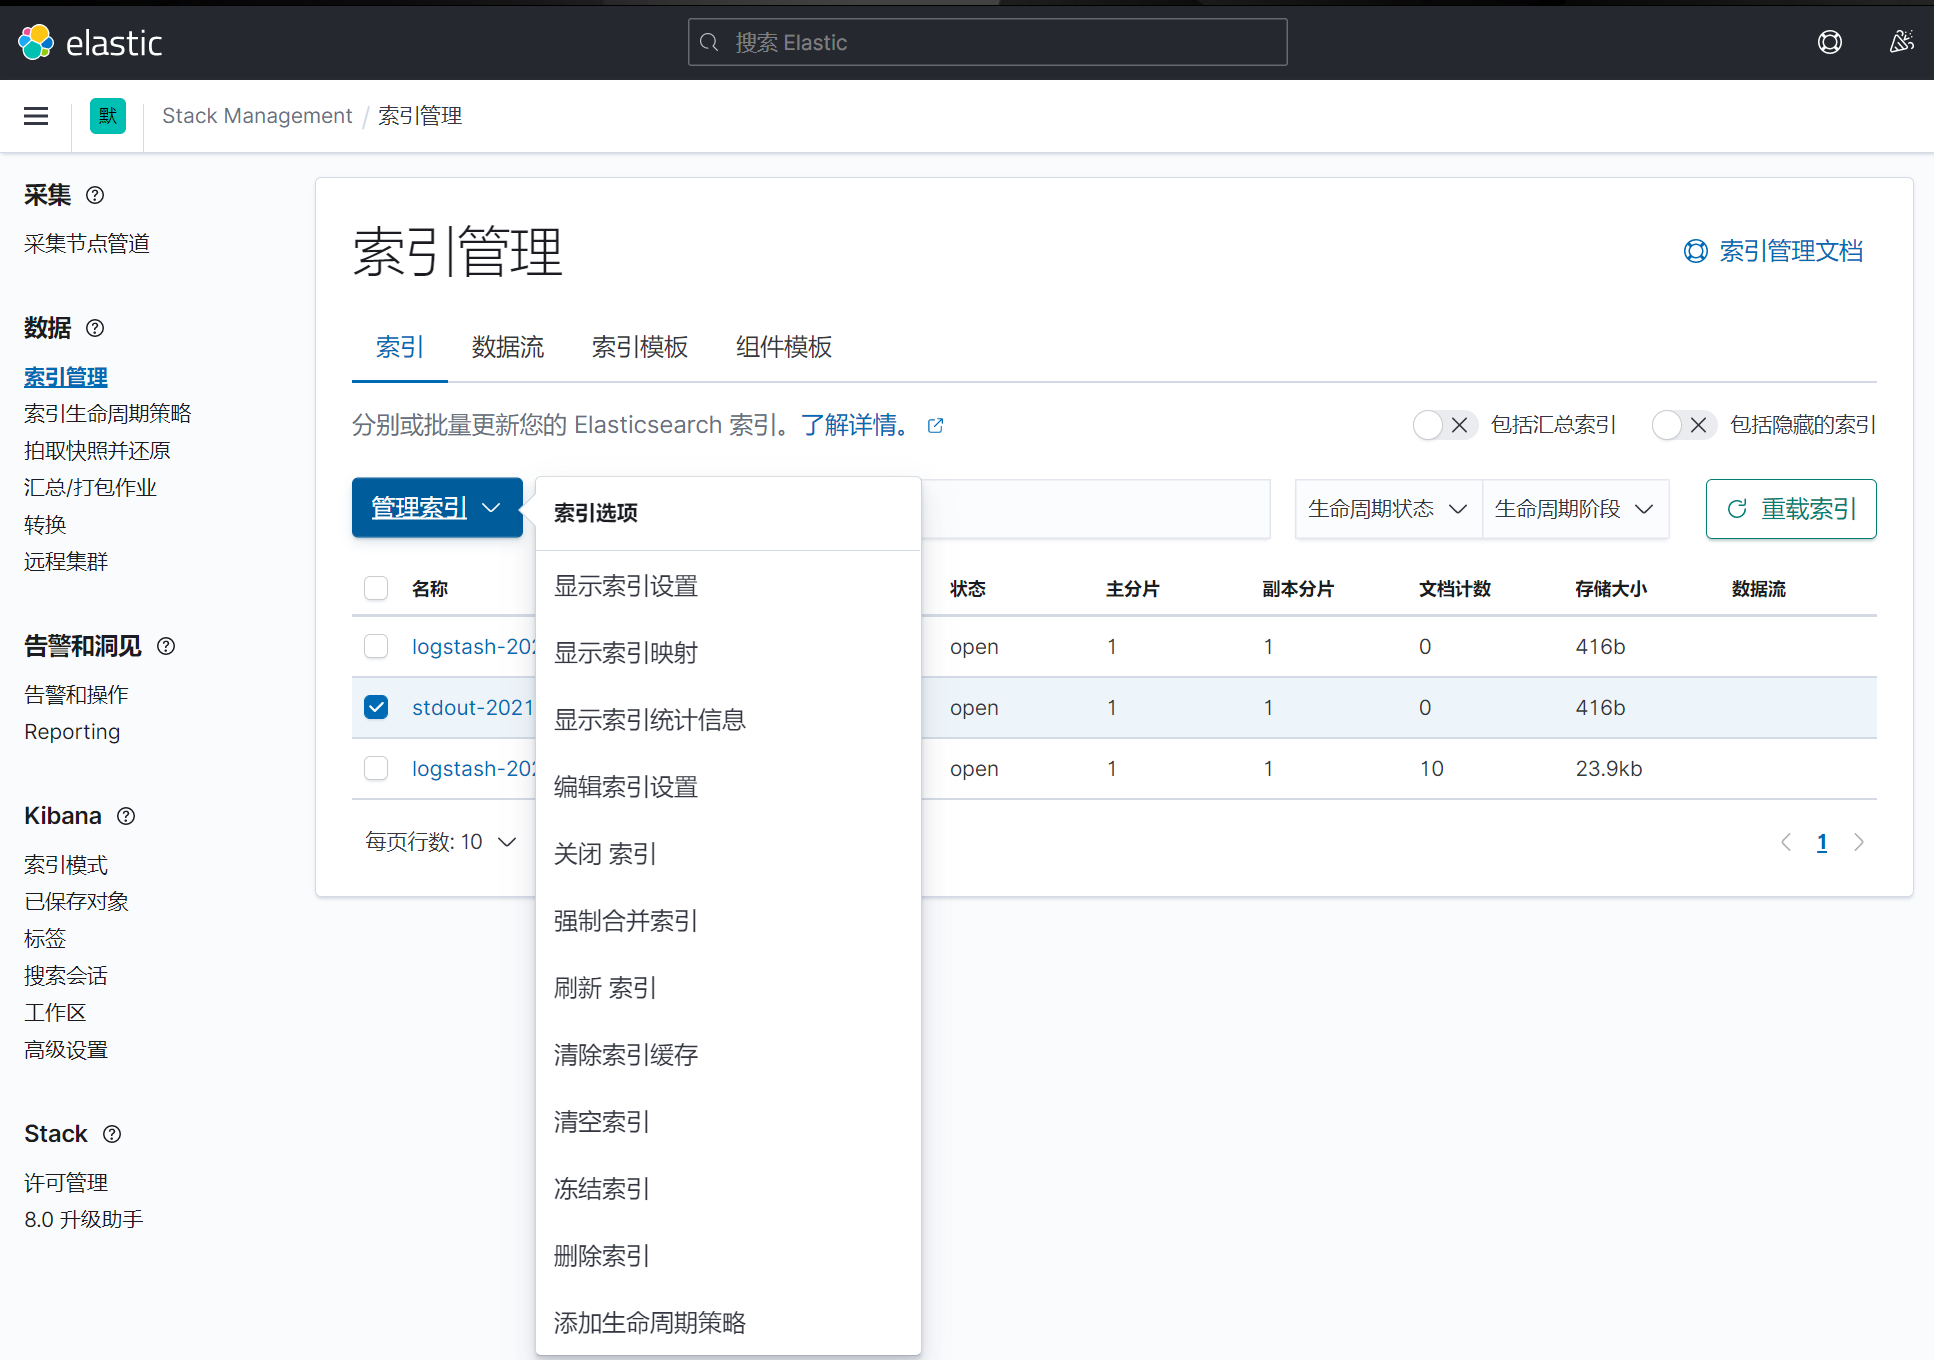
Task: Click the Elastic logo
Action: 90,42
